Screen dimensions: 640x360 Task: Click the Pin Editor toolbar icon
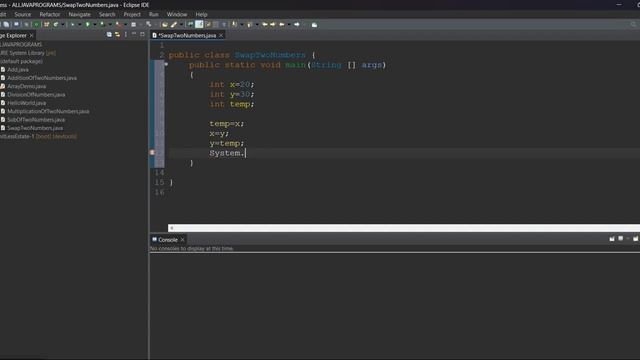click(314, 24)
